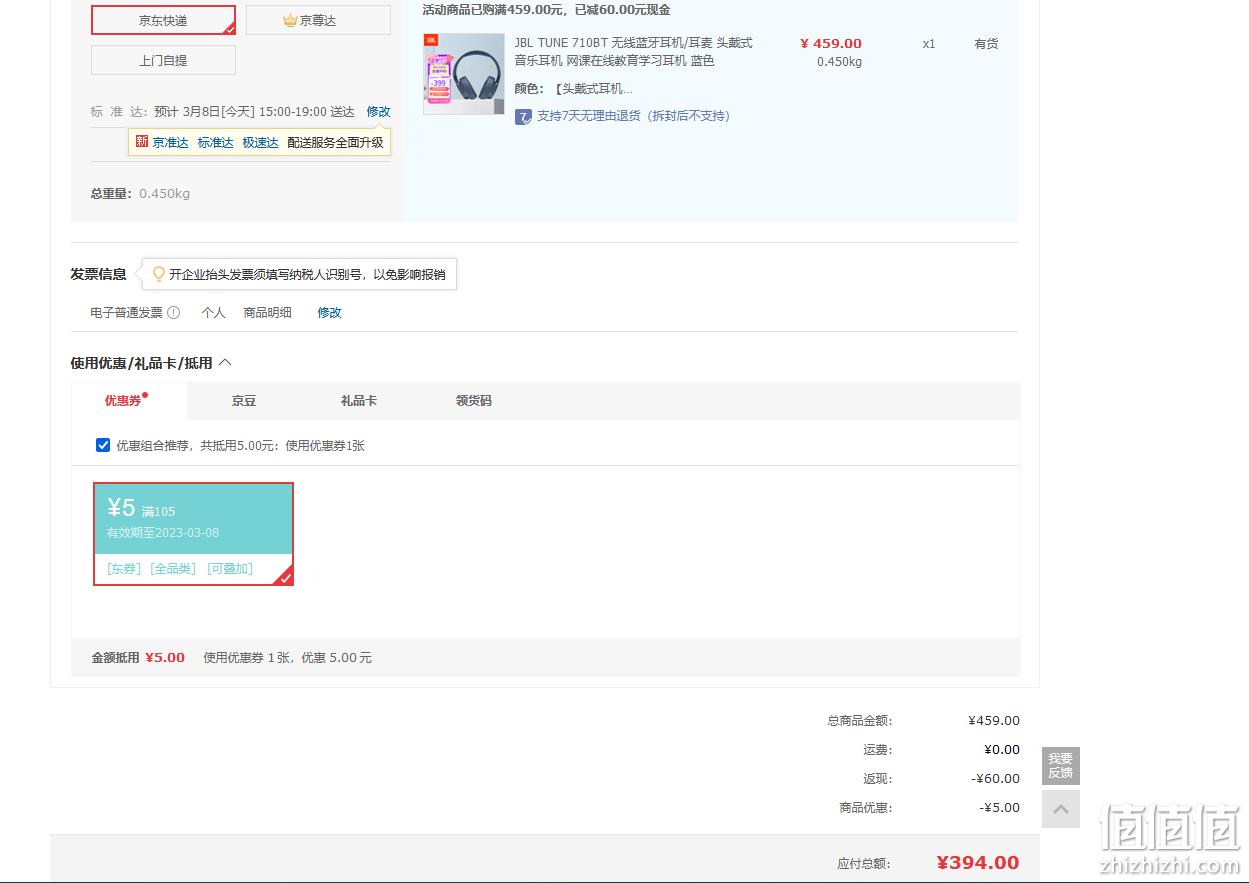Image resolution: width=1249 pixels, height=883 pixels.
Task: Click the 7-day return icon
Action: point(523,117)
